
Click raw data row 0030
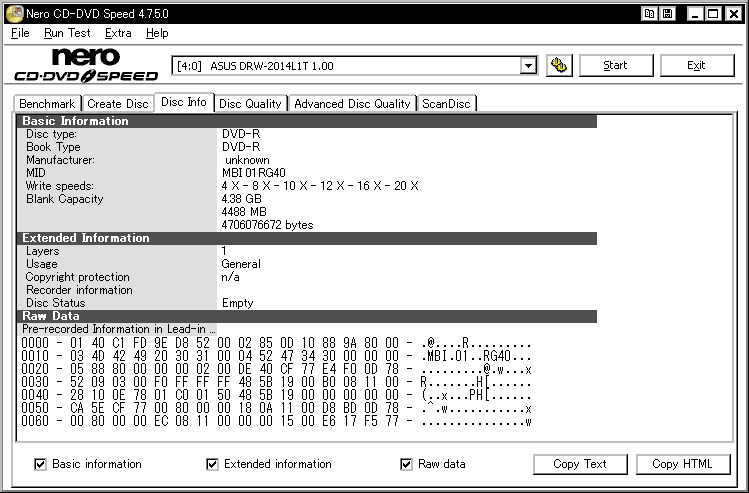[x=277, y=382]
